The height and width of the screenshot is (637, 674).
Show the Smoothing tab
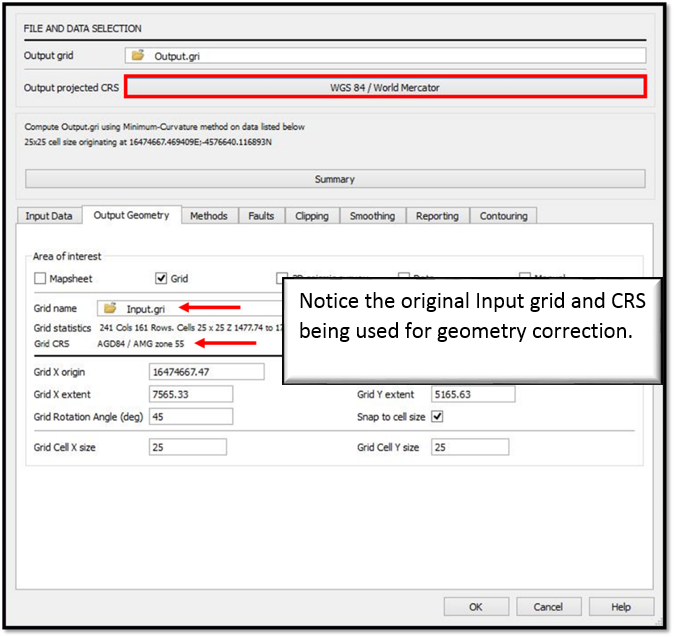372,216
